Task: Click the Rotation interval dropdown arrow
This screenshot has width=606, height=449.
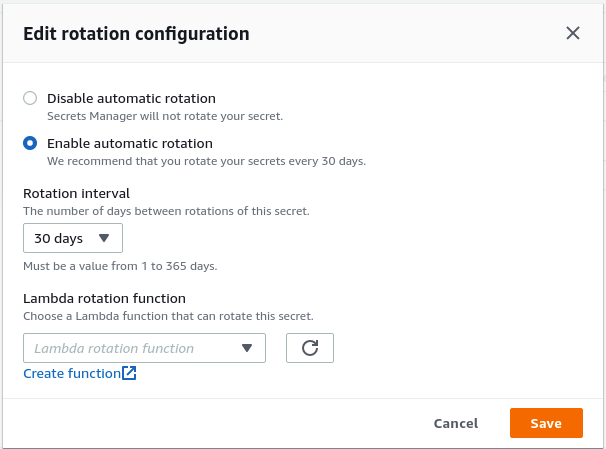Action: (104, 238)
